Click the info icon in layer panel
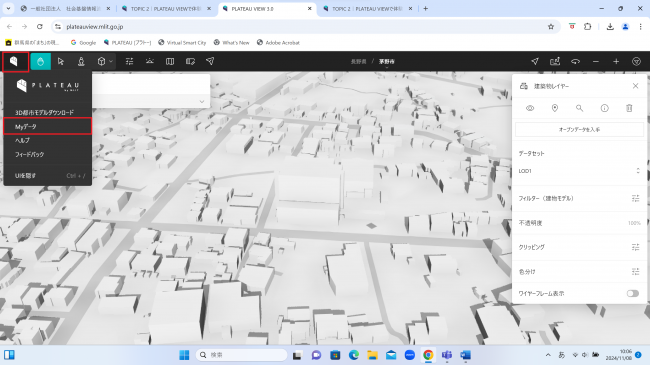Viewport: 650px width, 365px height. 604,108
